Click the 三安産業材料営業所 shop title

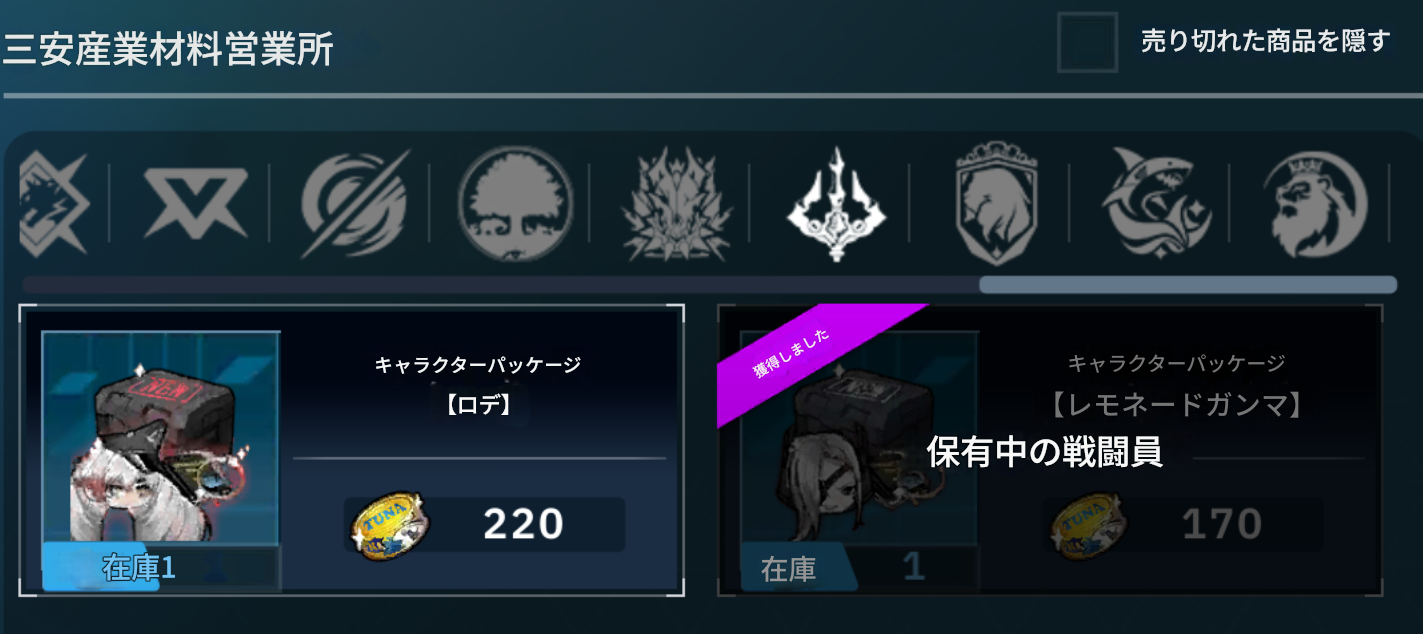[168, 50]
